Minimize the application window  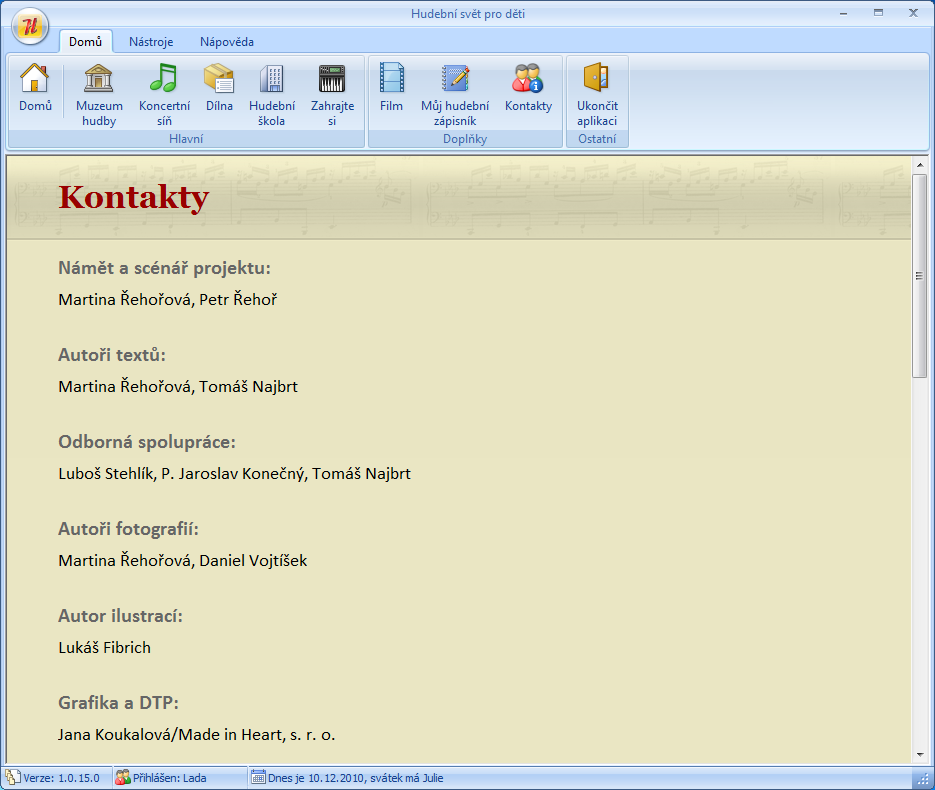point(843,13)
